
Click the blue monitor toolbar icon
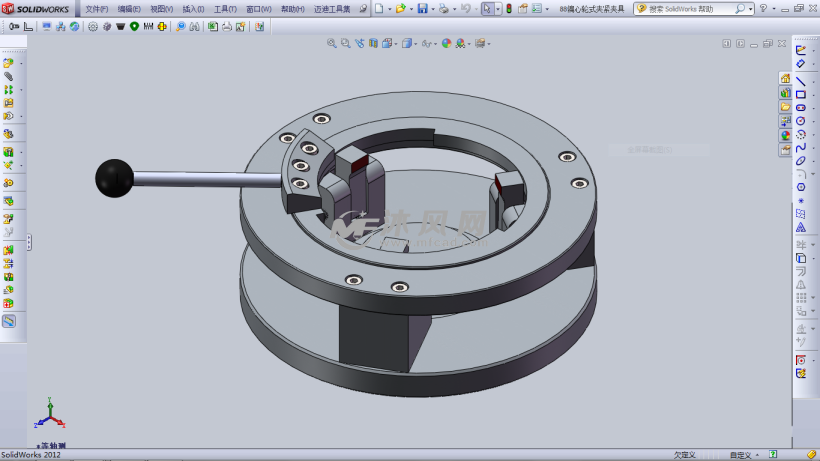click(x=47, y=27)
